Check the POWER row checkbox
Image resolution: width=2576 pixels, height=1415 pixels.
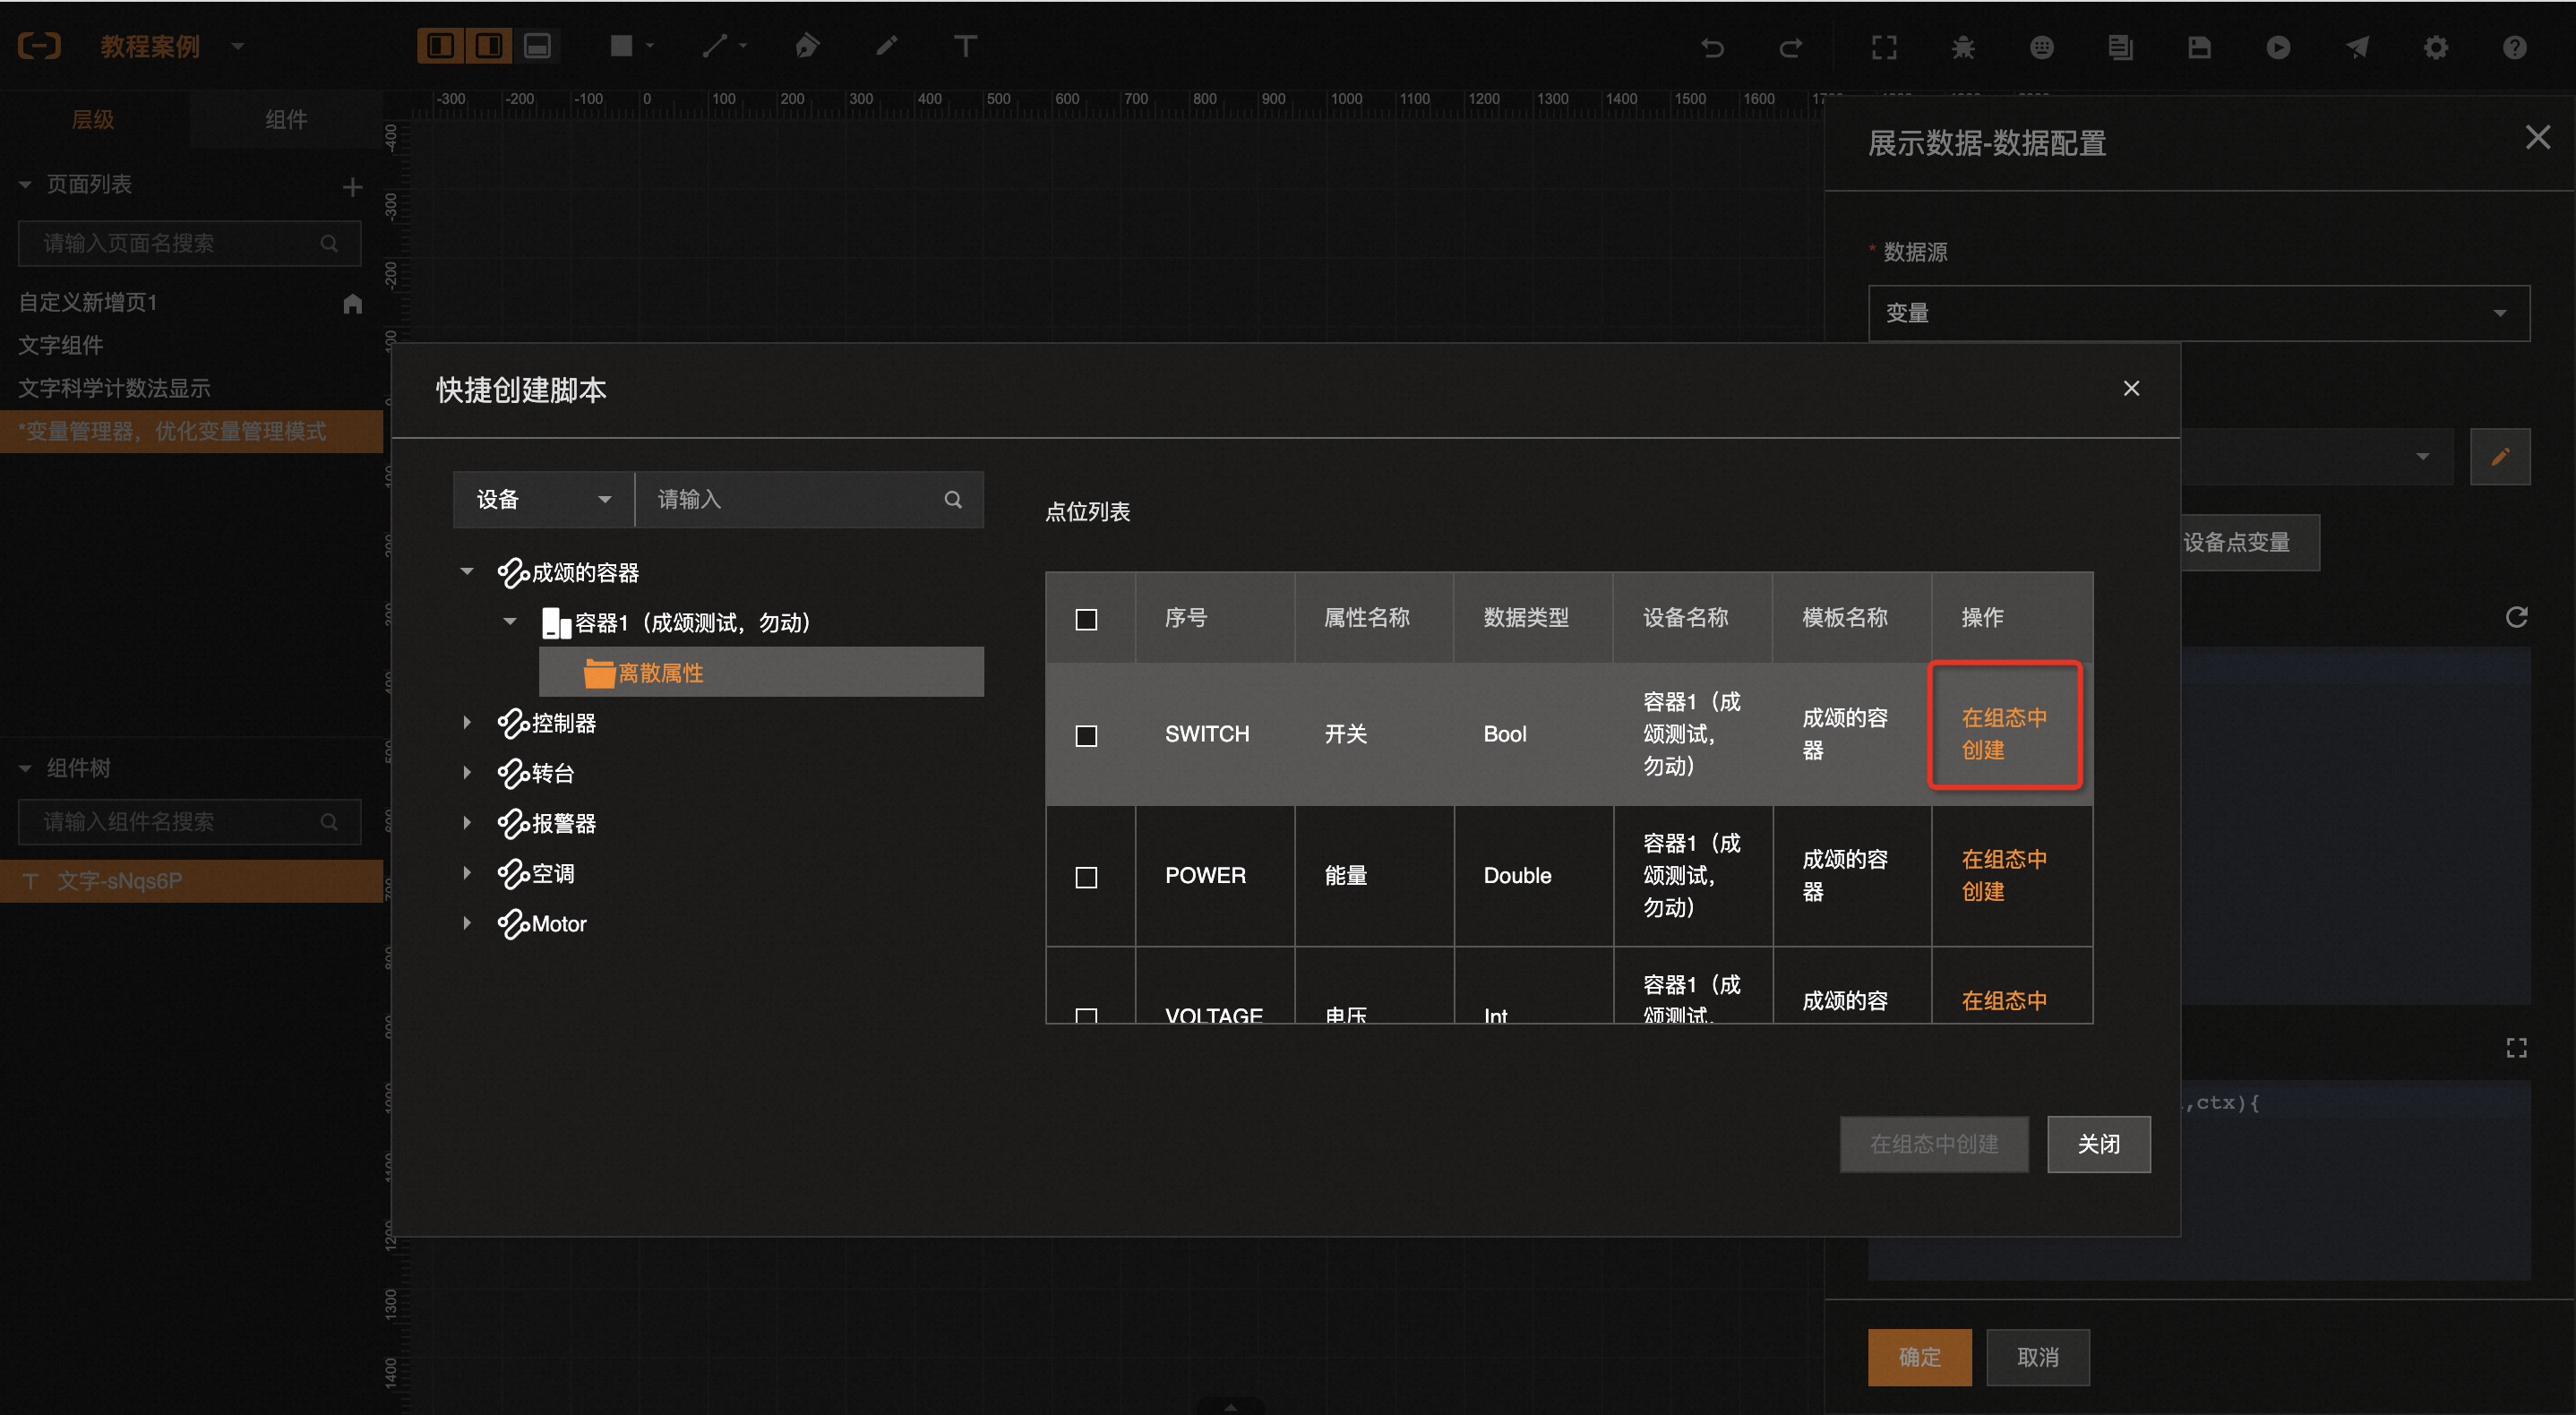tap(1086, 877)
